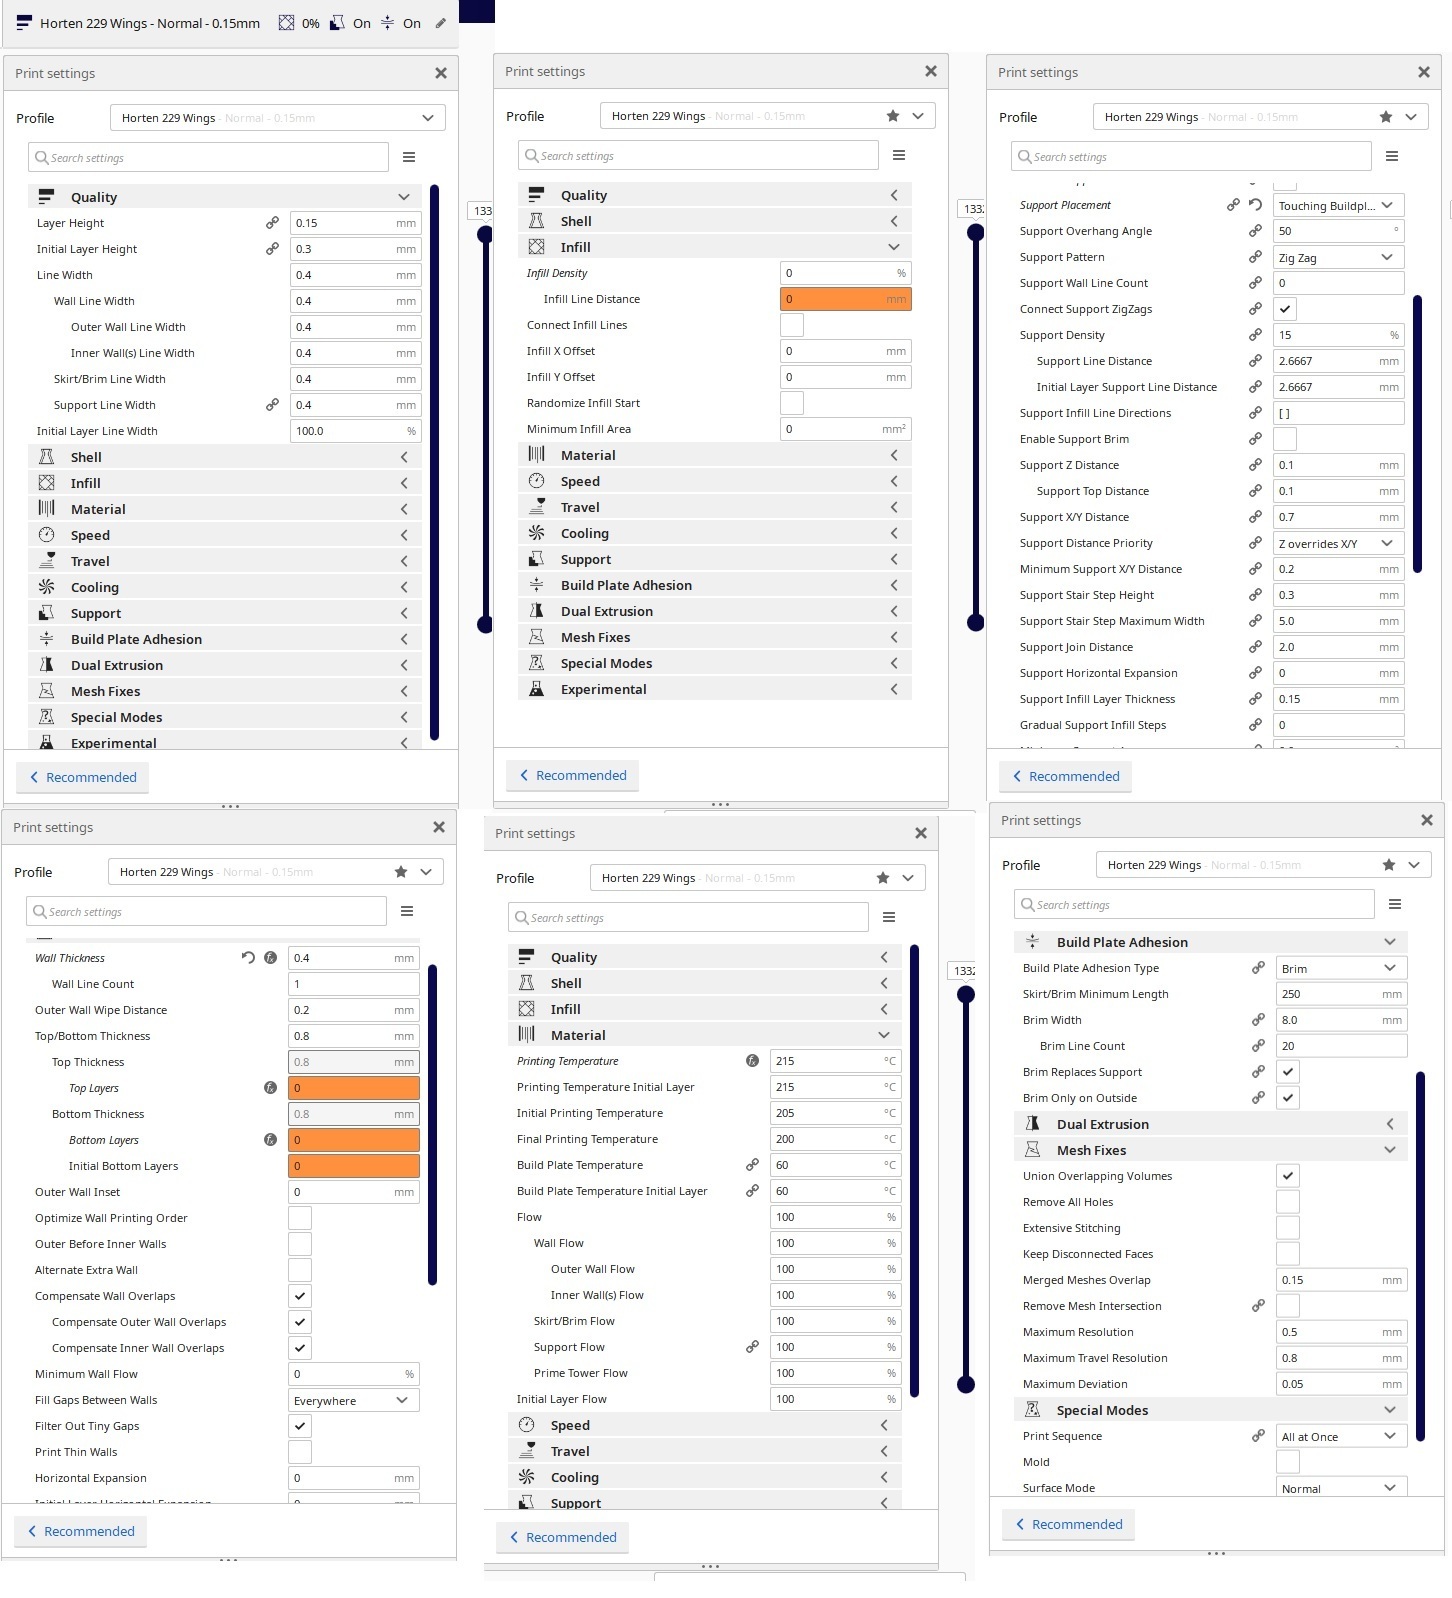Click the link icon beside Support Flow

[x=752, y=1347]
